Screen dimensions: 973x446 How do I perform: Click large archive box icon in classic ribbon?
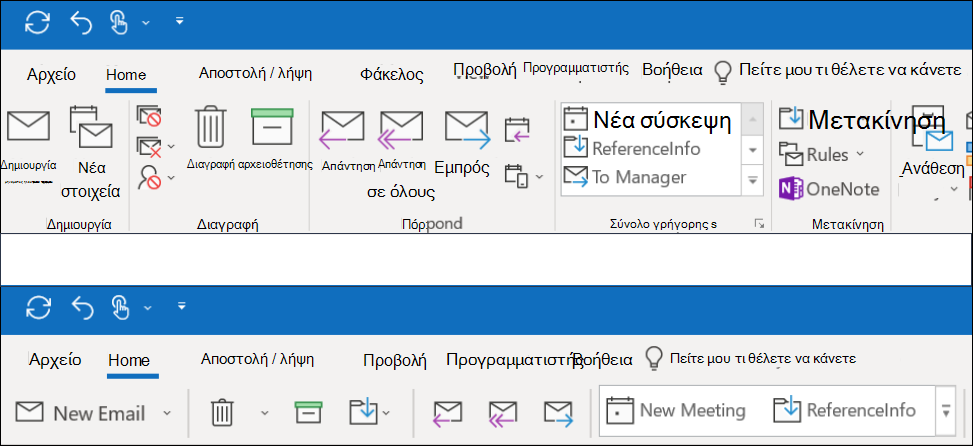pyautogui.click(x=272, y=127)
